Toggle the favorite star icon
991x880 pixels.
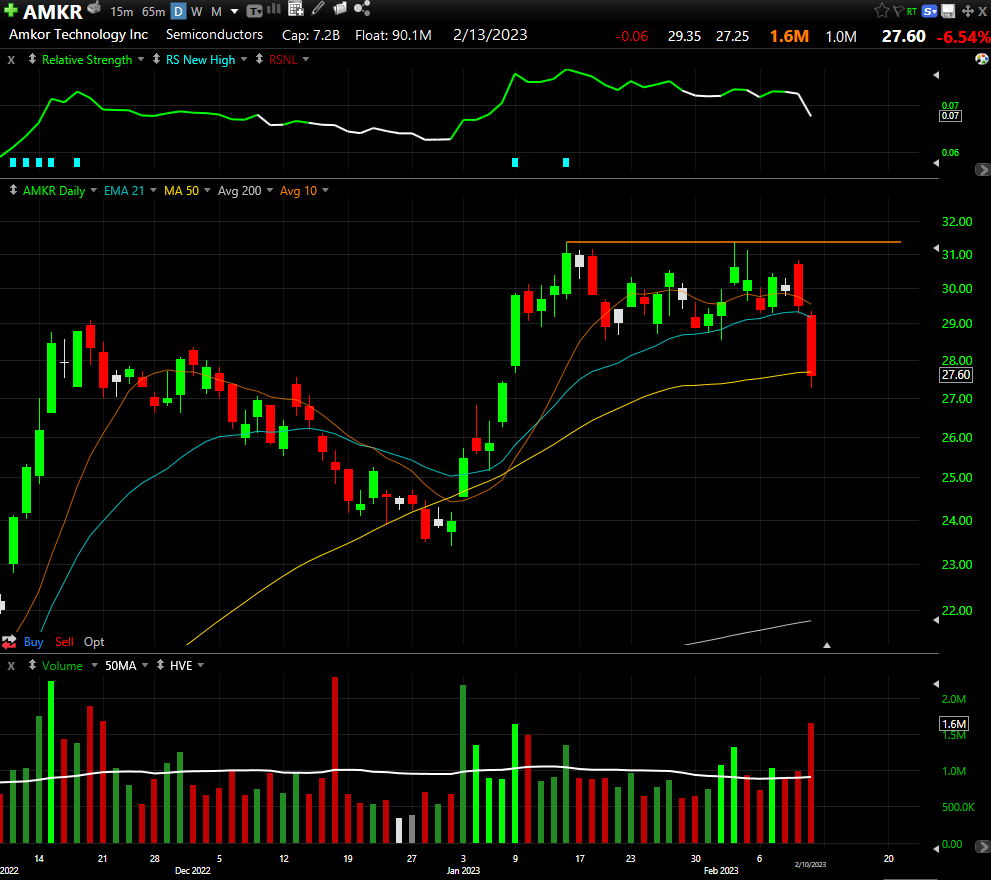(882, 11)
